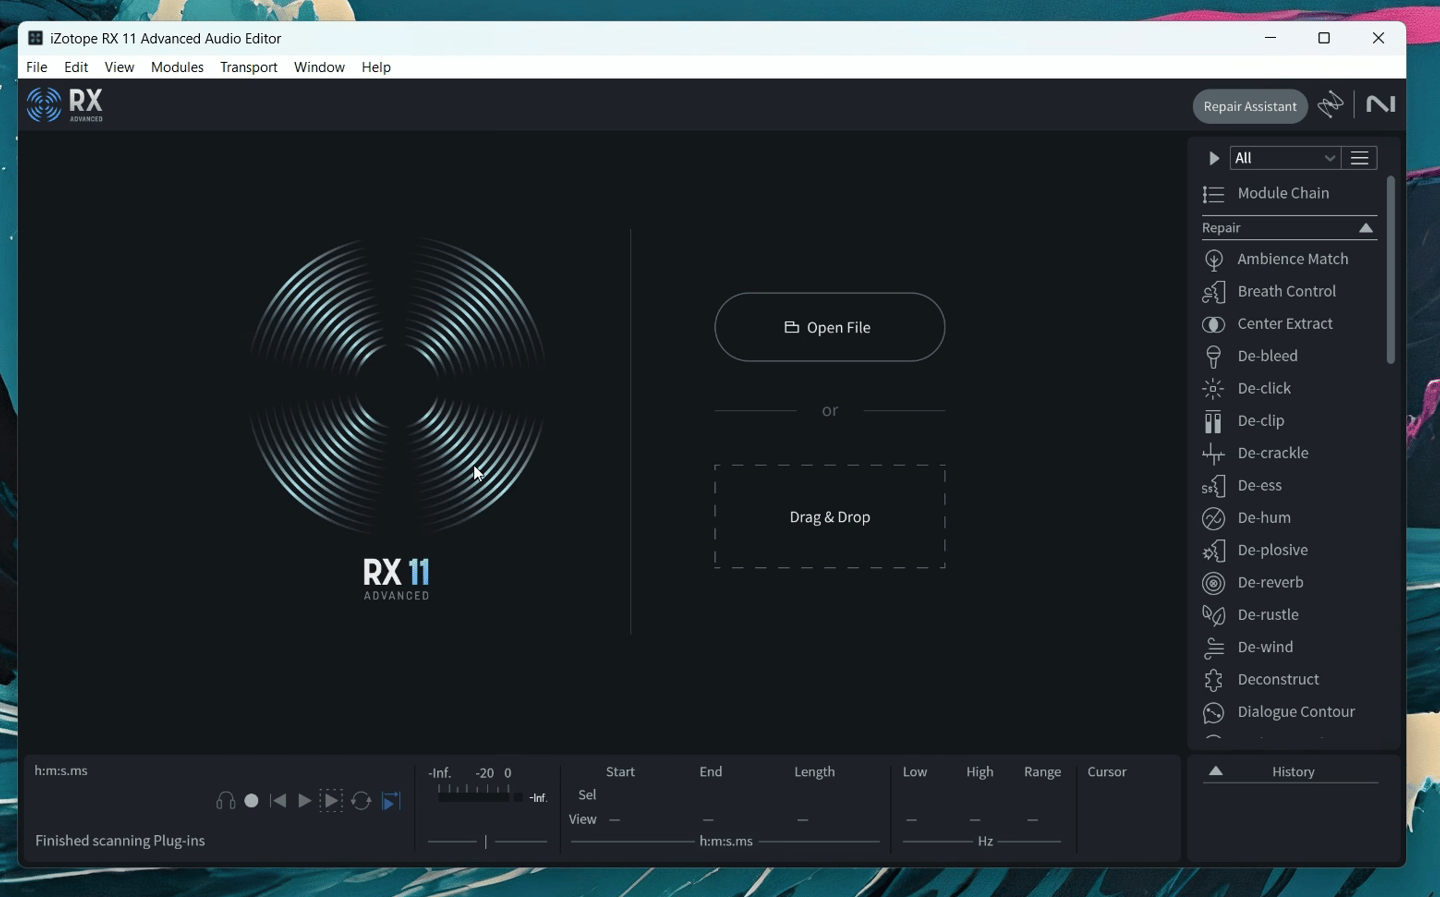Click the record button in the transport
This screenshot has height=897, width=1440.
coord(252,801)
